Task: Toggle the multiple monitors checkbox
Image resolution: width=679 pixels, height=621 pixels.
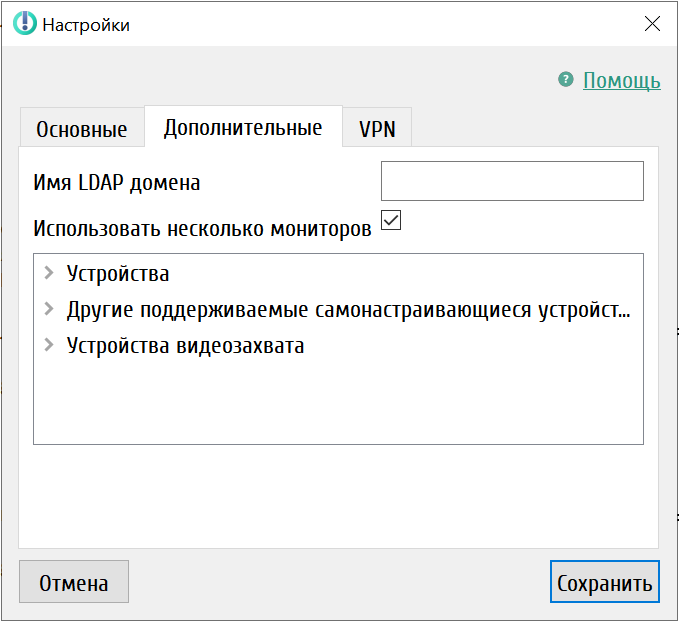Action: [x=391, y=220]
